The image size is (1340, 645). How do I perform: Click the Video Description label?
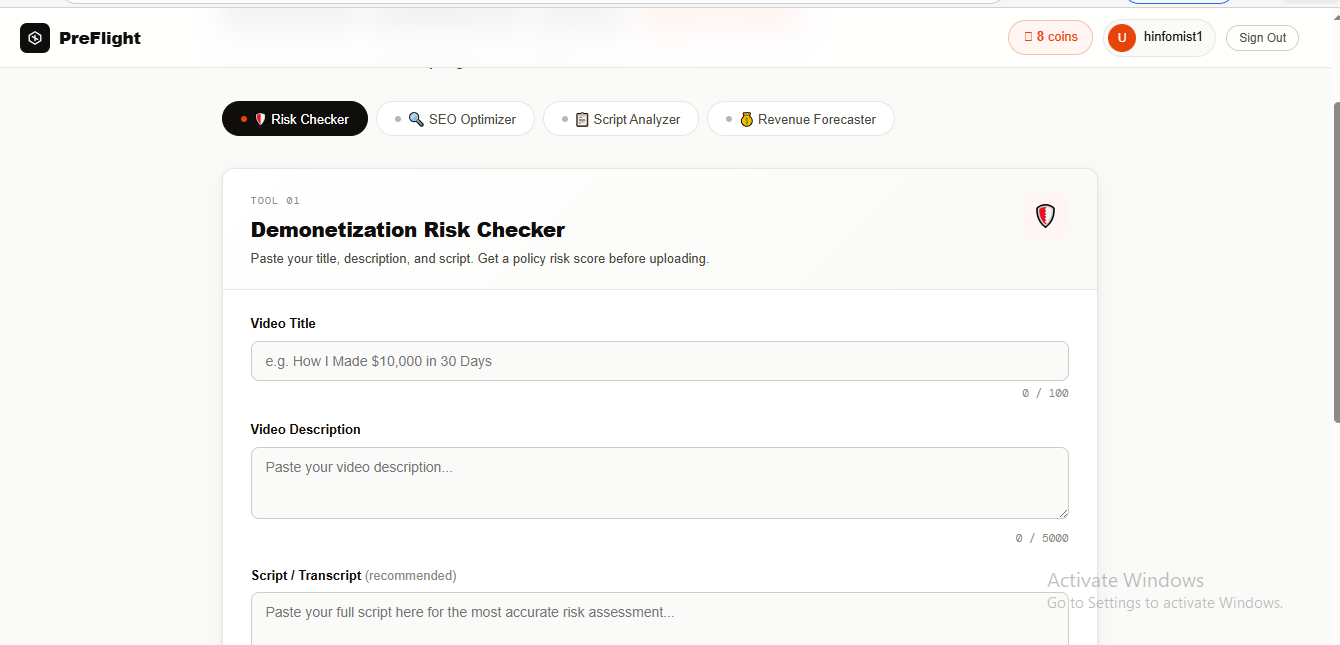[306, 429]
